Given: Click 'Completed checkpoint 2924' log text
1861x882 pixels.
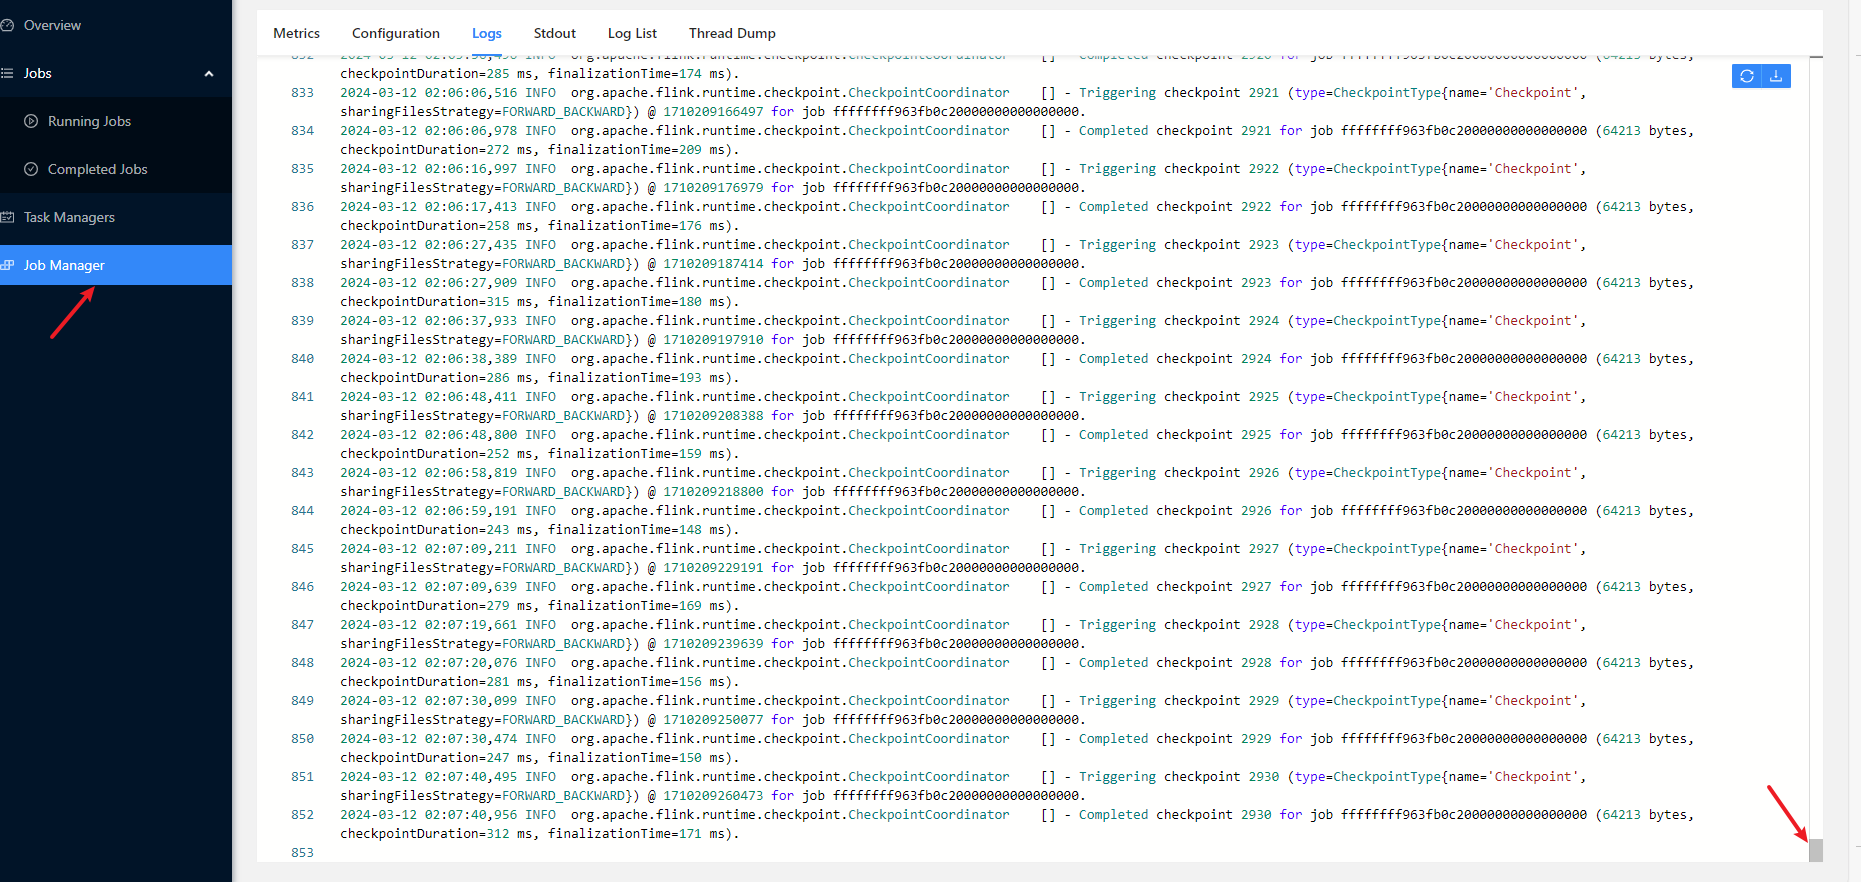Looking at the screenshot, I should 1175,359.
